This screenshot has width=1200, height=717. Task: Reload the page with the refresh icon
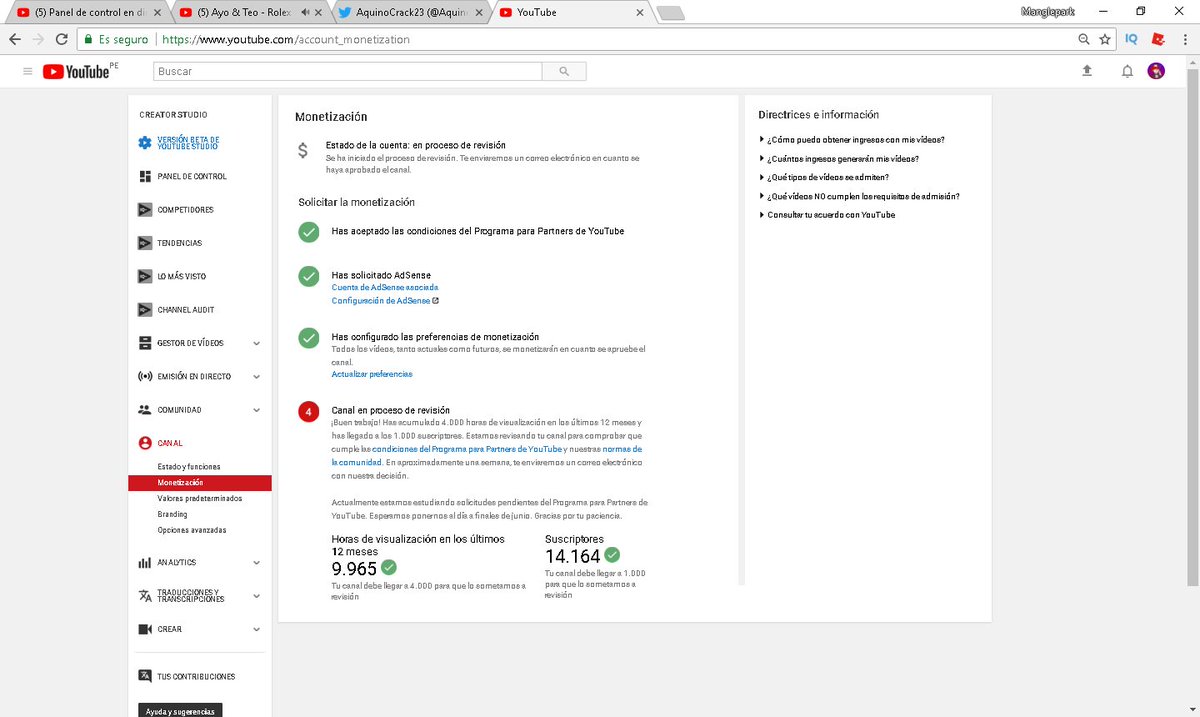63,39
